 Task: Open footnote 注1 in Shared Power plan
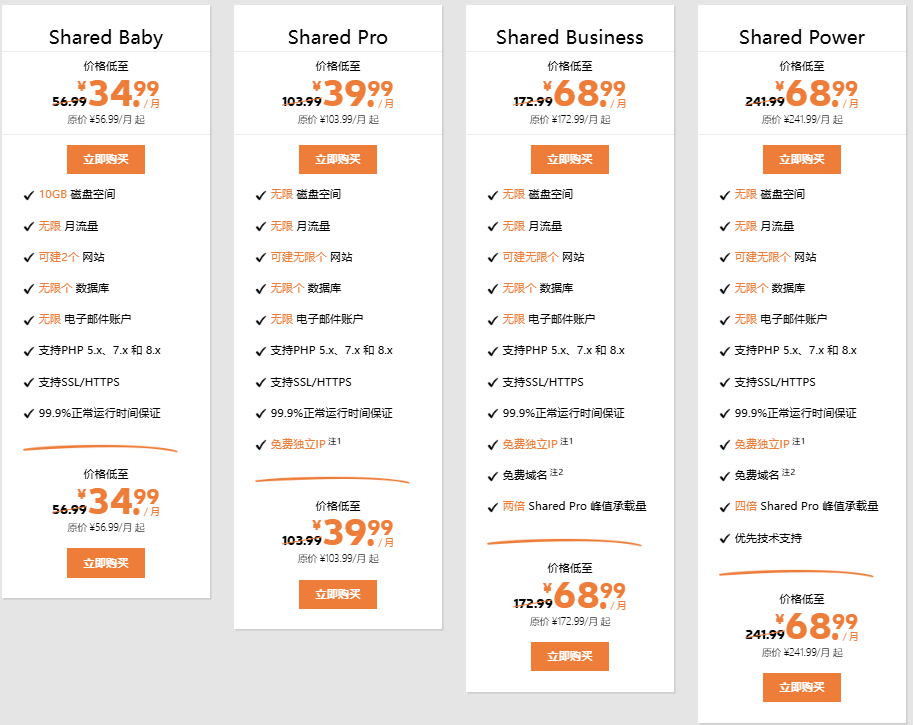click(800, 442)
